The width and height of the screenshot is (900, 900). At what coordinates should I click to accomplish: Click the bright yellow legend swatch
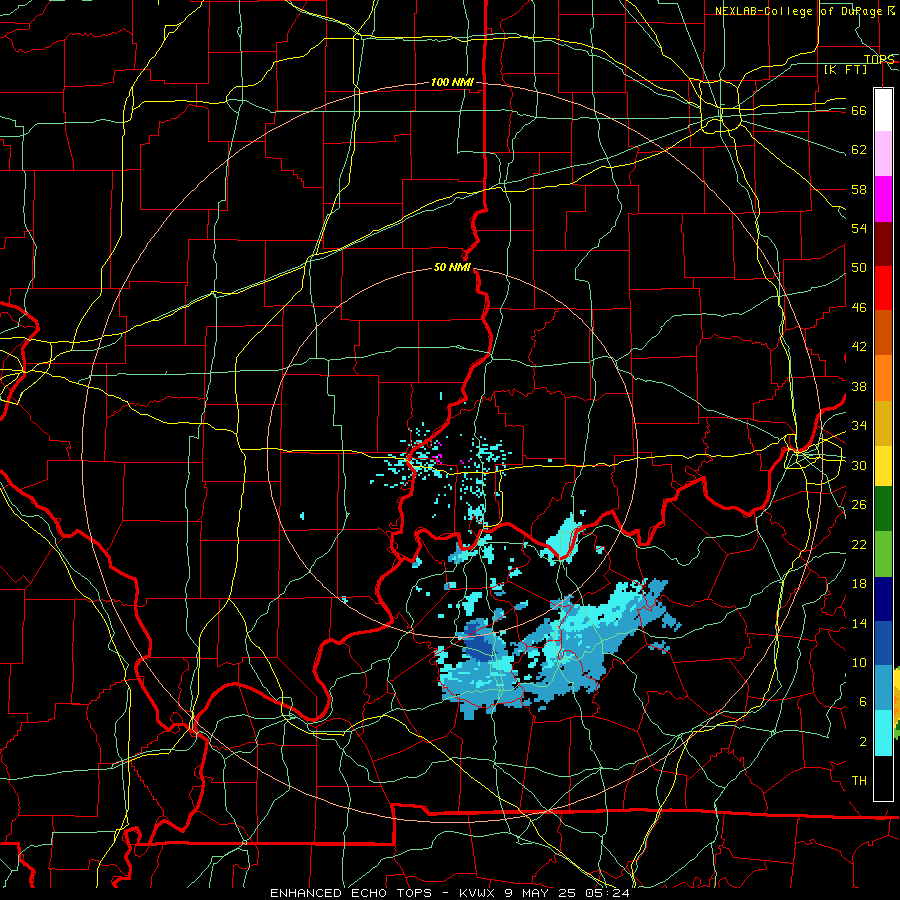(x=883, y=466)
